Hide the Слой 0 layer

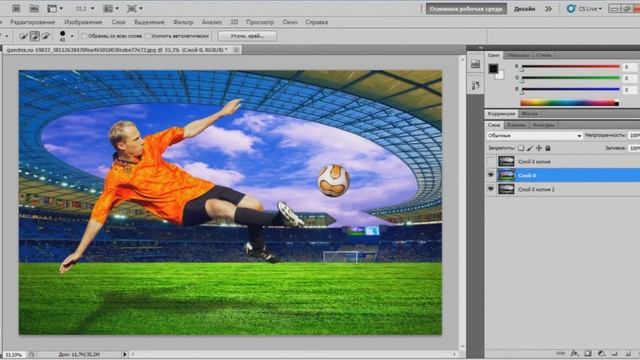coord(491,176)
